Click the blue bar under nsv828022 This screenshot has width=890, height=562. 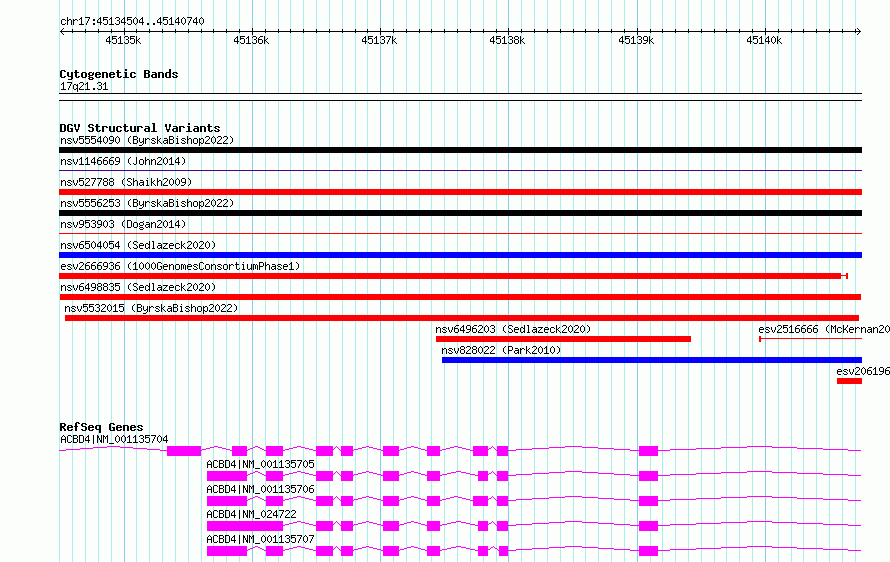(x=652, y=360)
